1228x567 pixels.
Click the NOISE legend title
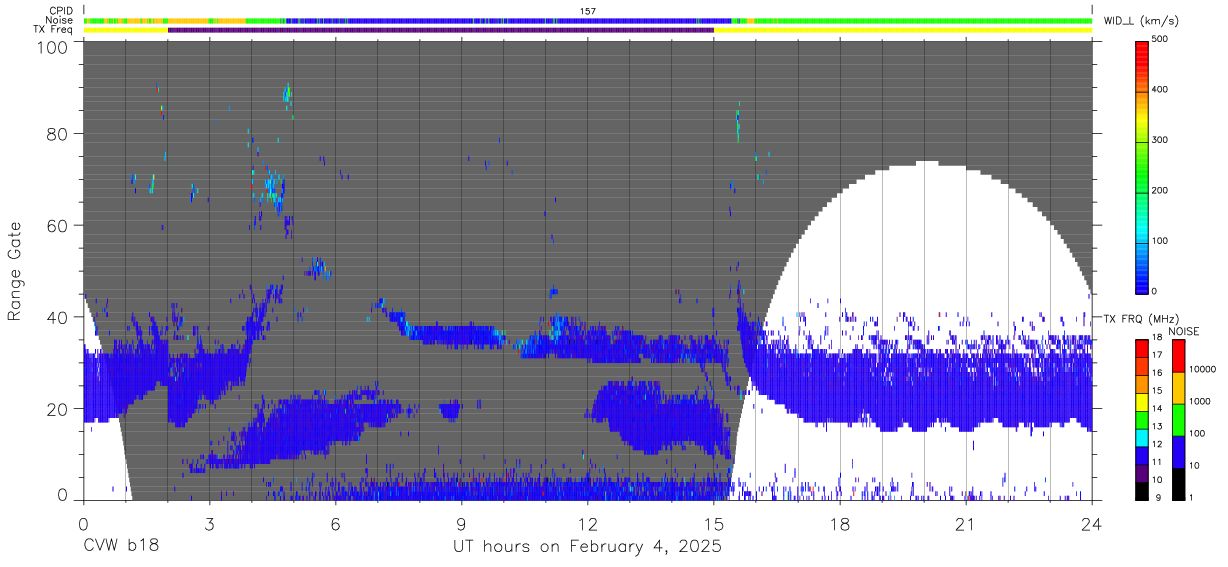[1185, 331]
